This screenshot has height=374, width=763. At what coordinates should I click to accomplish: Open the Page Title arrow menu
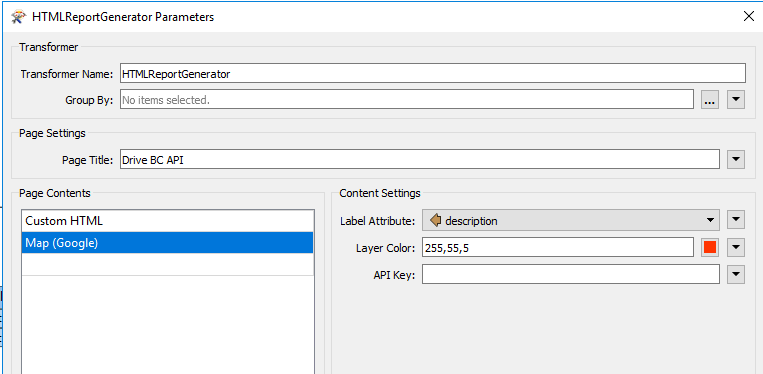(736, 160)
